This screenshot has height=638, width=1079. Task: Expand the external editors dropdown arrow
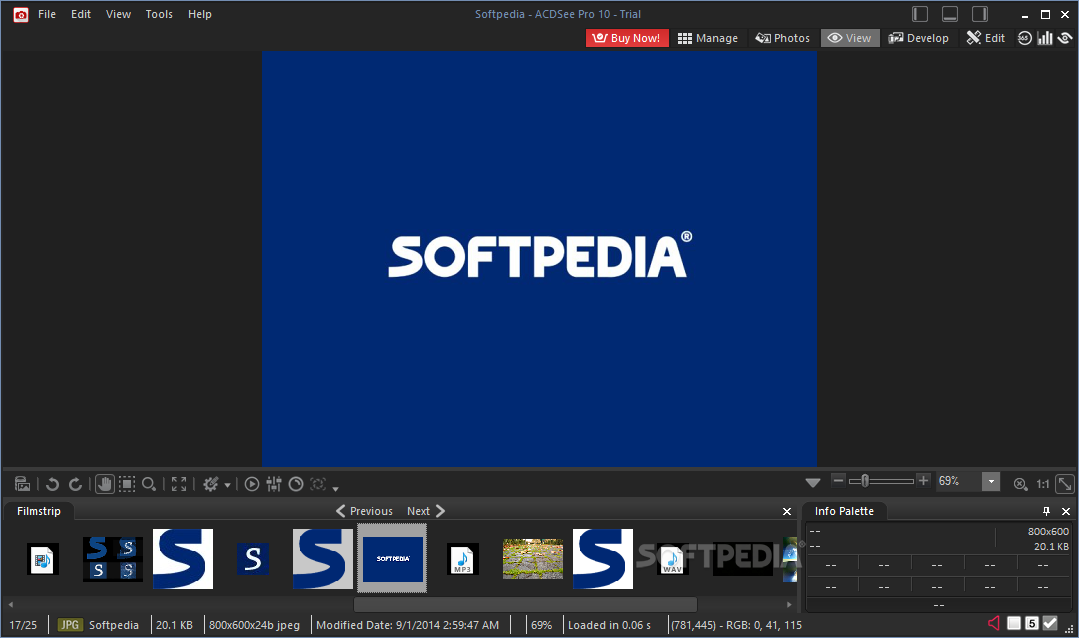(x=227, y=485)
